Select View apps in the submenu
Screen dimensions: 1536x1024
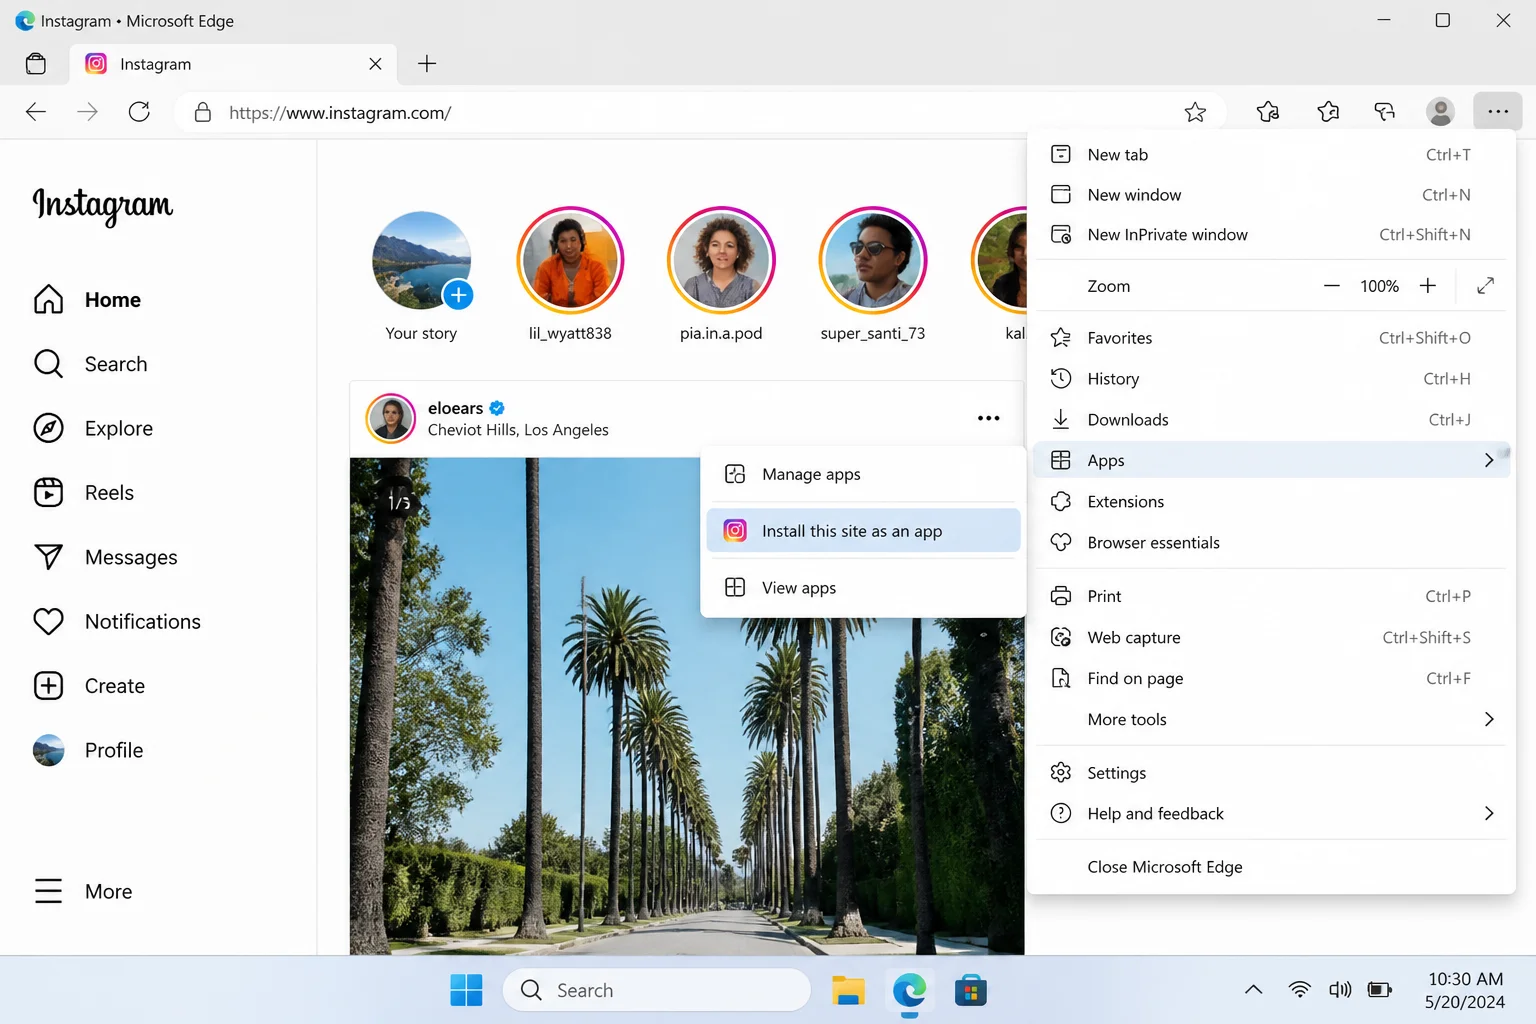pyautogui.click(x=863, y=588)
